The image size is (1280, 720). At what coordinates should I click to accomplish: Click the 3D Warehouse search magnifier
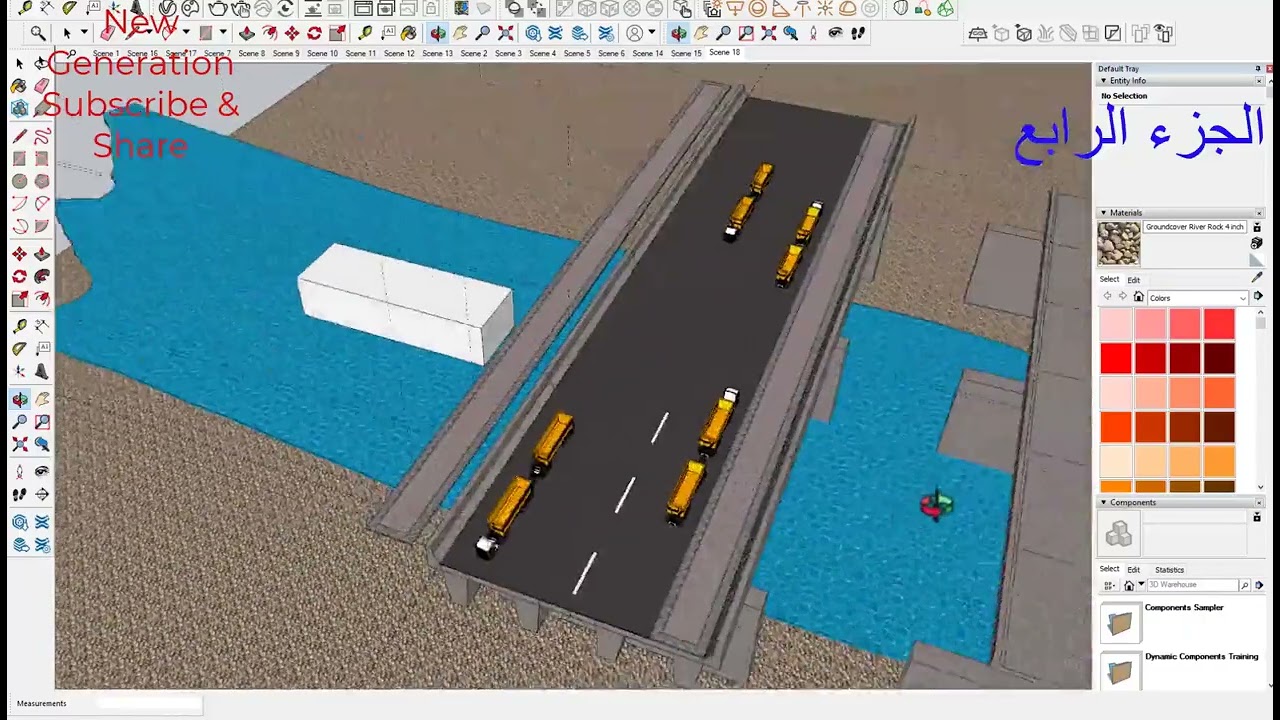point(1244,585)
